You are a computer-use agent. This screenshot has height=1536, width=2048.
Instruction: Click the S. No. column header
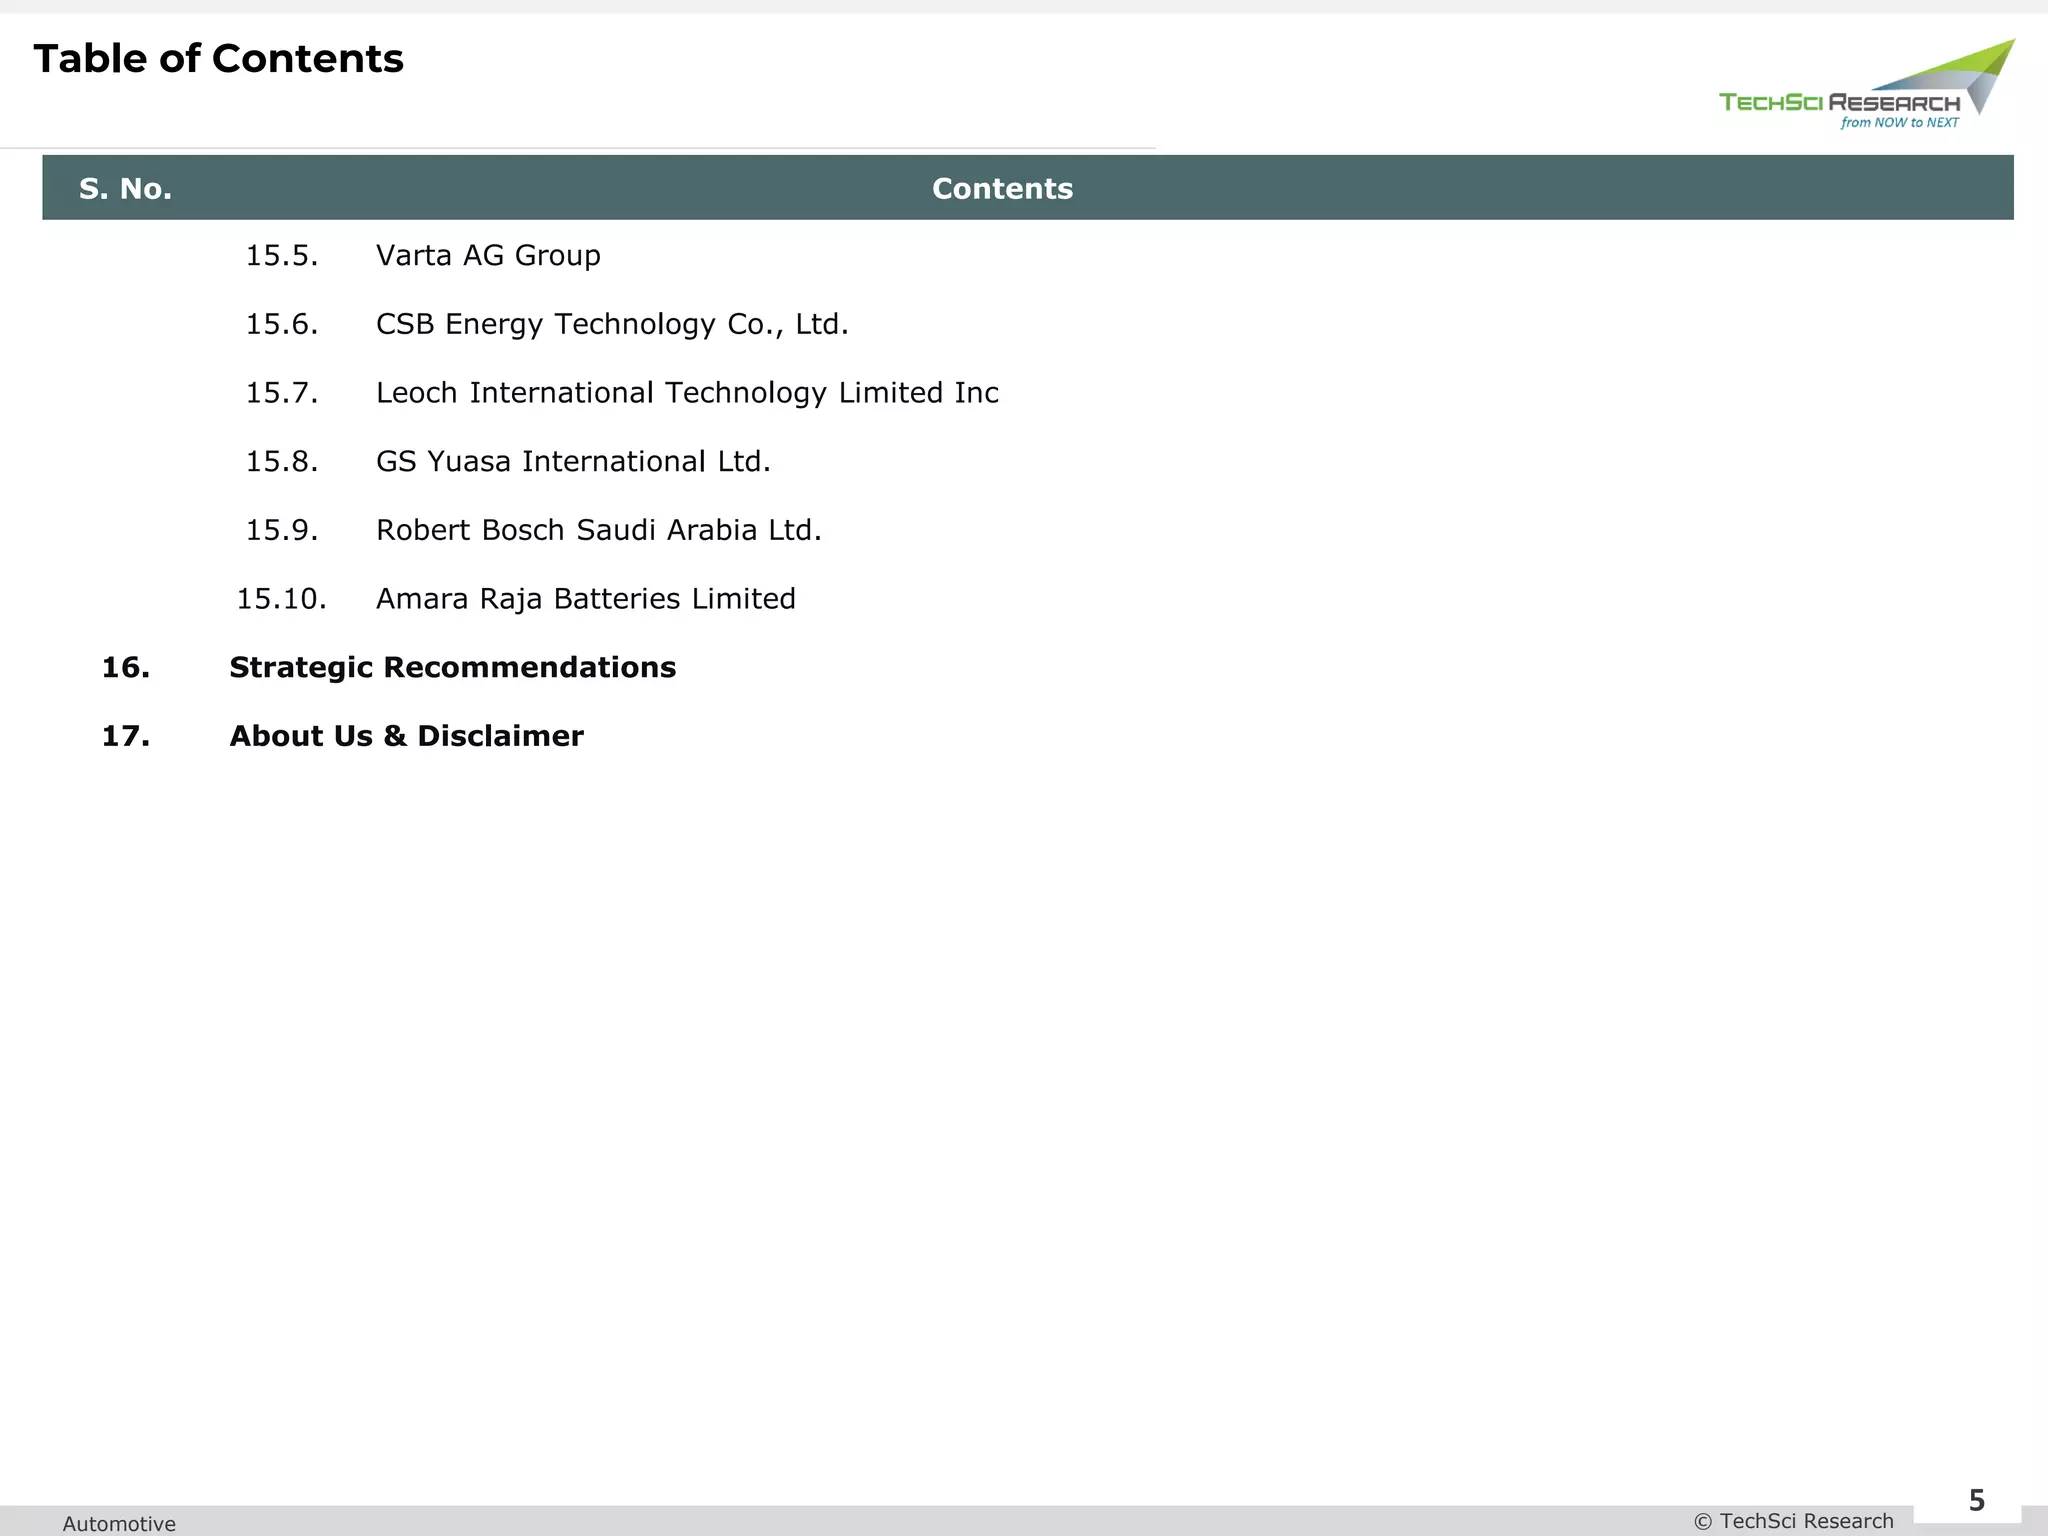(x=125, y=188)
